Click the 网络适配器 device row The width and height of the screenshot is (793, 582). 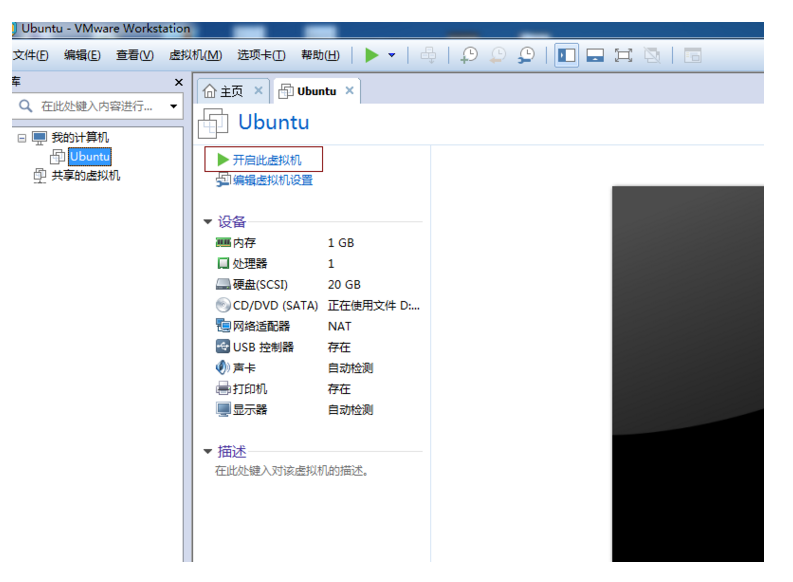(x=318, y=326)
